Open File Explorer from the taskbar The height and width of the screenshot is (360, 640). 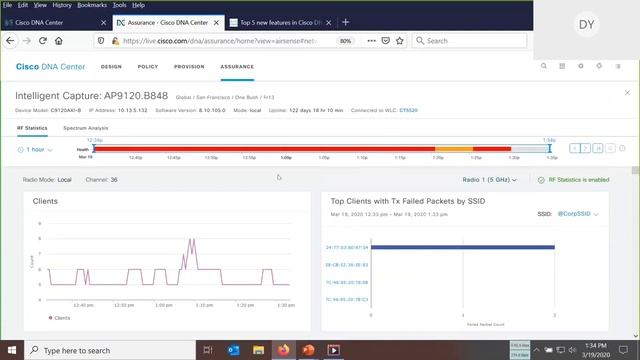pyautogui.click(x=258, y=350)
